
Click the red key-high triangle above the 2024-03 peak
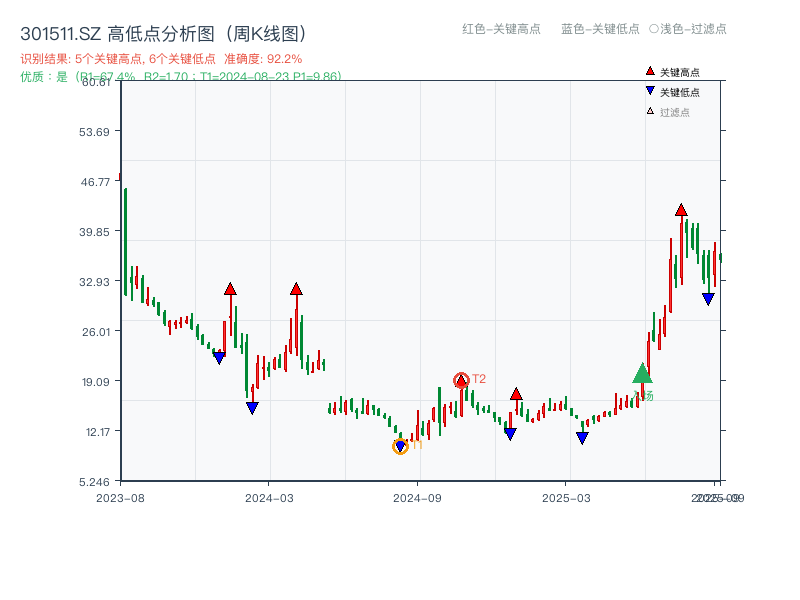click(x=296, y=287)
